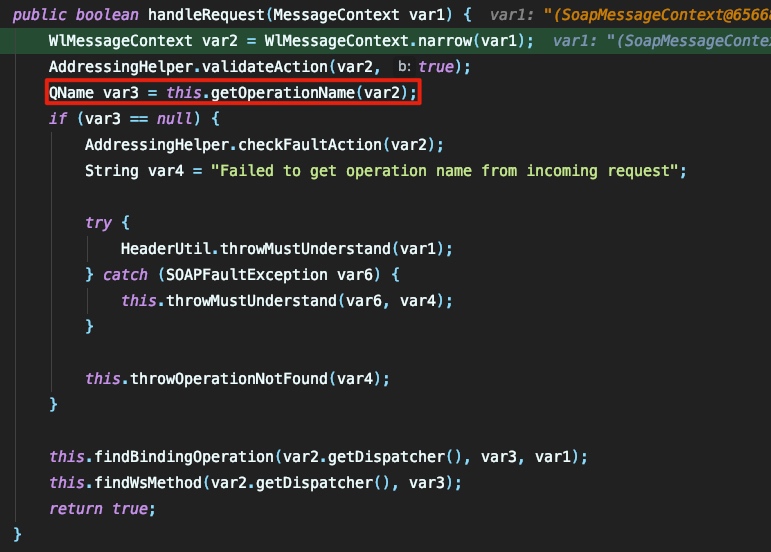Click the inline var1 debugger value on first line
Image resolution: width=771 pixels, height=552 pixels.
tap(630, 15)
